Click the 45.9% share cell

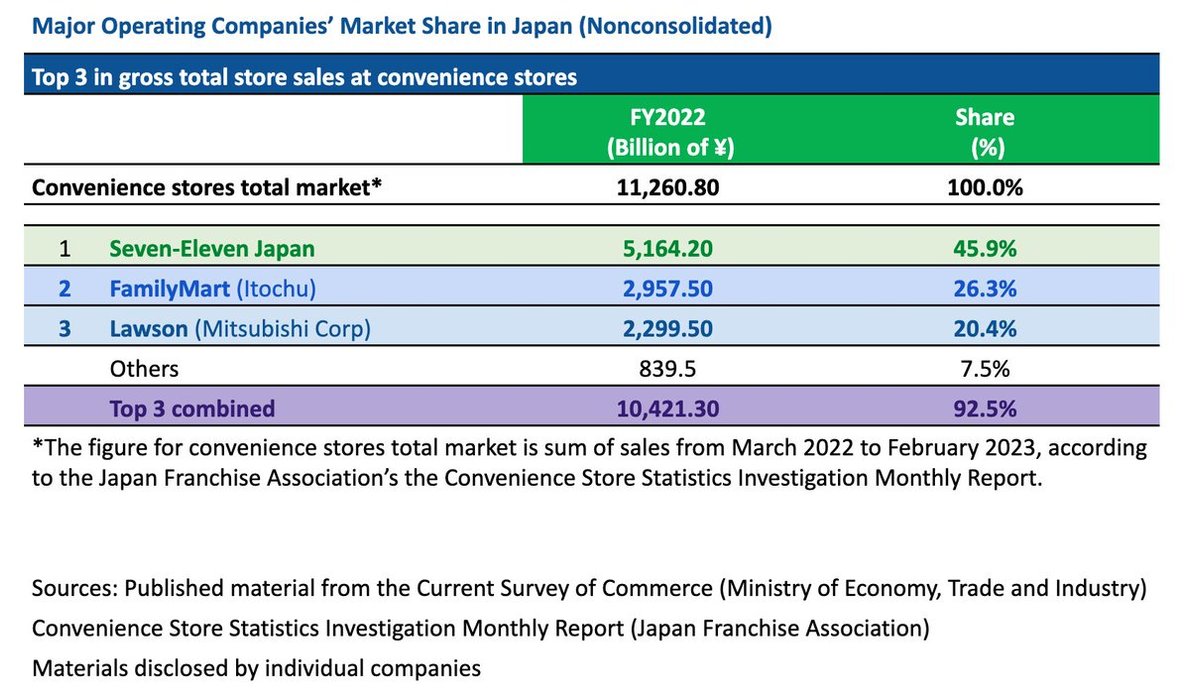[x=985, y=249]
